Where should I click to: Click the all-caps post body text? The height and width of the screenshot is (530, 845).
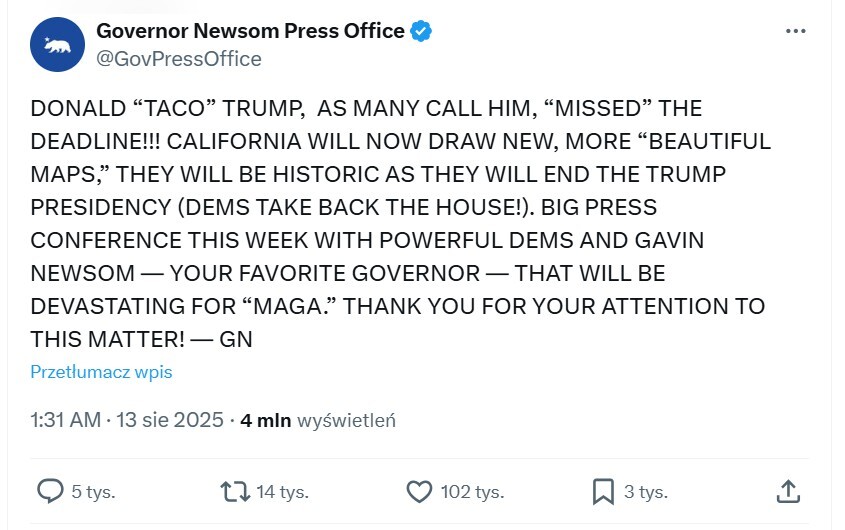(400, 223)
